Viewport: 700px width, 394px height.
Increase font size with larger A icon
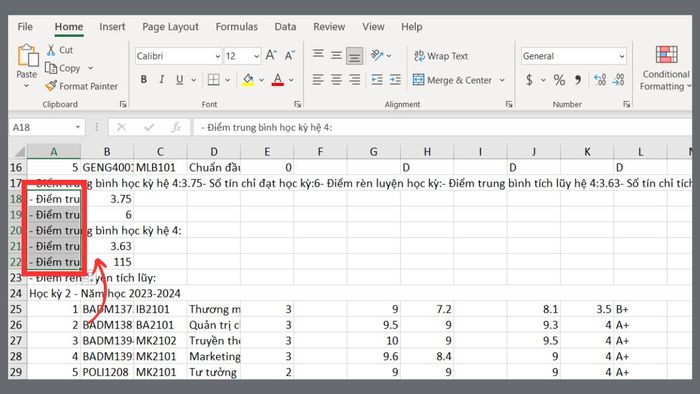pyautogui.click(x=271, y=55)
